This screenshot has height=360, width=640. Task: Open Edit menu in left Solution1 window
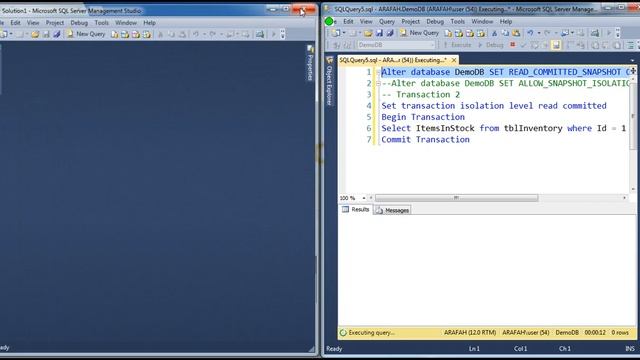point(16,23)
